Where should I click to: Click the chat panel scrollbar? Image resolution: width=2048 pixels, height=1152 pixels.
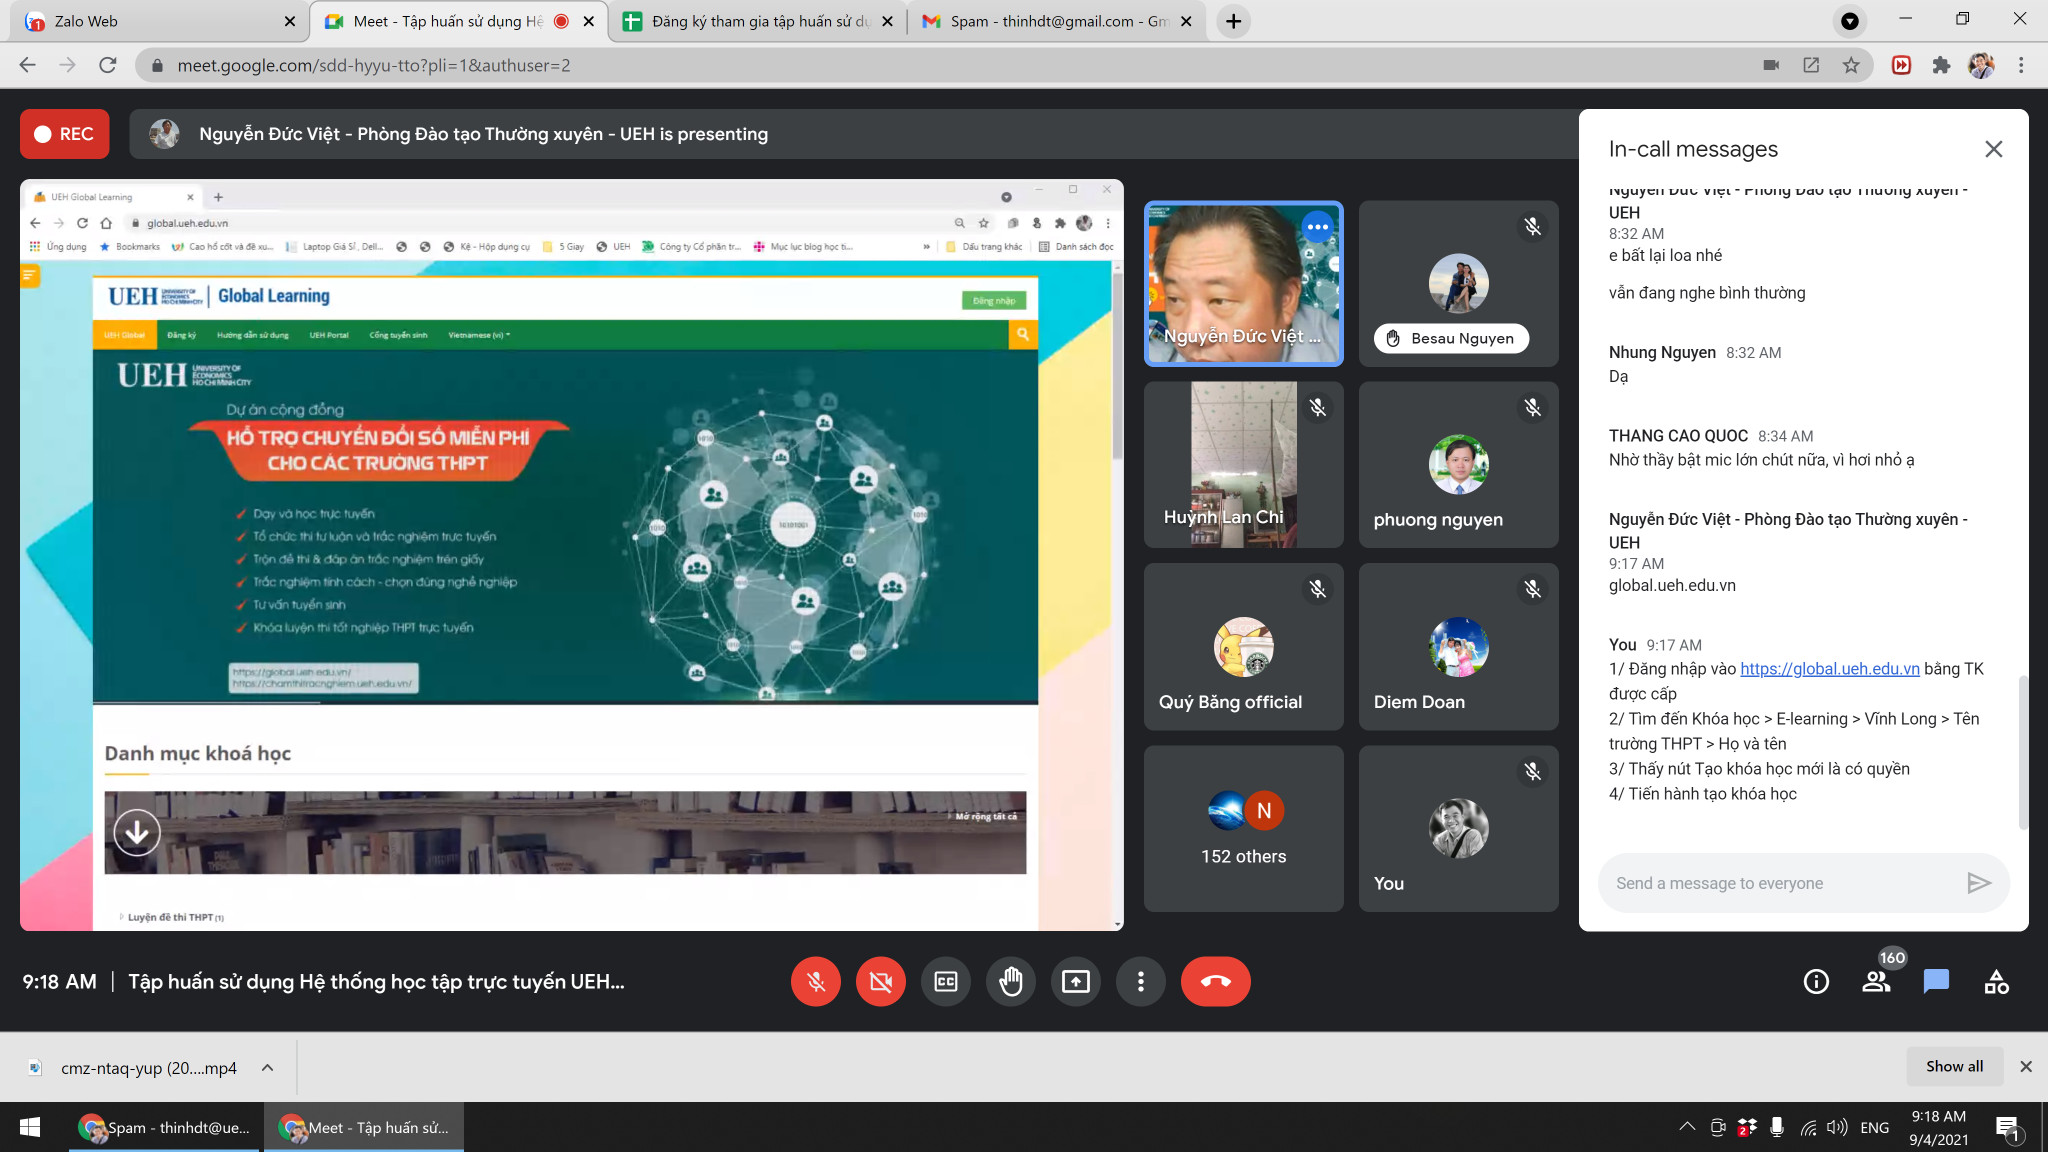(x=2023, y=752)
